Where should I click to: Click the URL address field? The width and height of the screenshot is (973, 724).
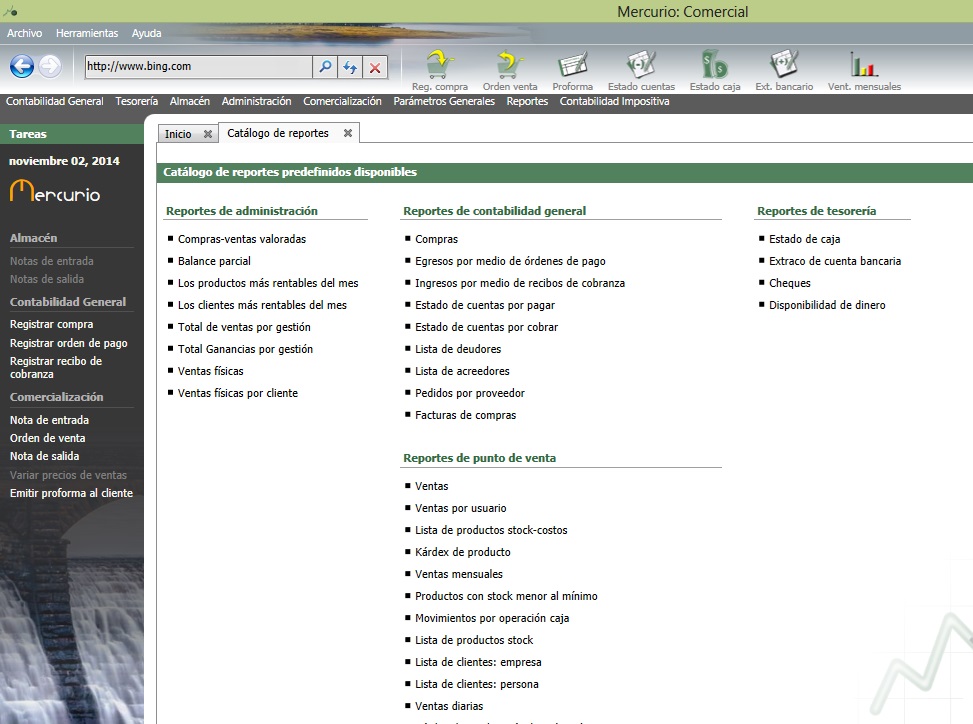pos(198,67)
